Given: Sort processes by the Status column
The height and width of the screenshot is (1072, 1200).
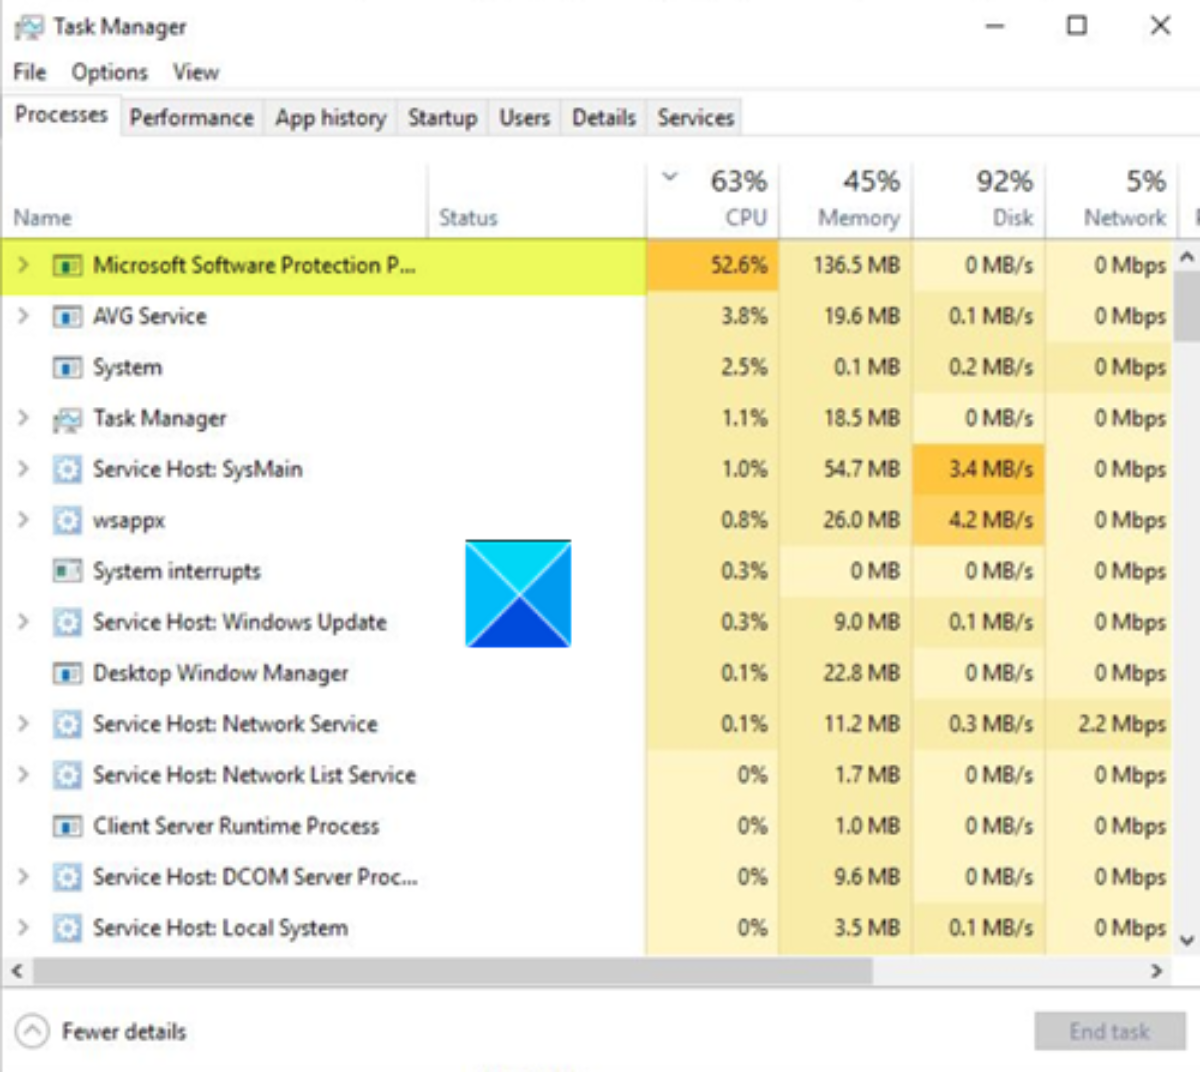Looking at the screenshot, I should click(x=537, y=200).
